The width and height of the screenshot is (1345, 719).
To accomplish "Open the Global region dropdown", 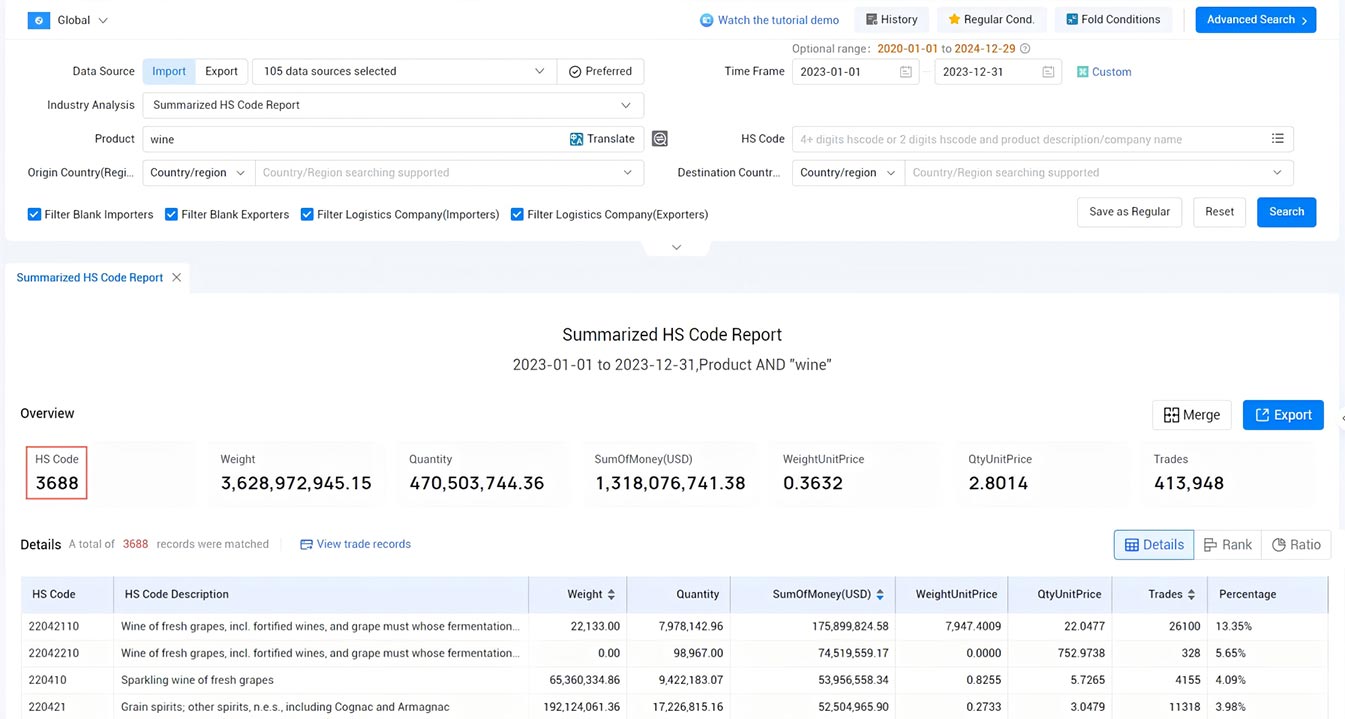I will click(83, 20).
